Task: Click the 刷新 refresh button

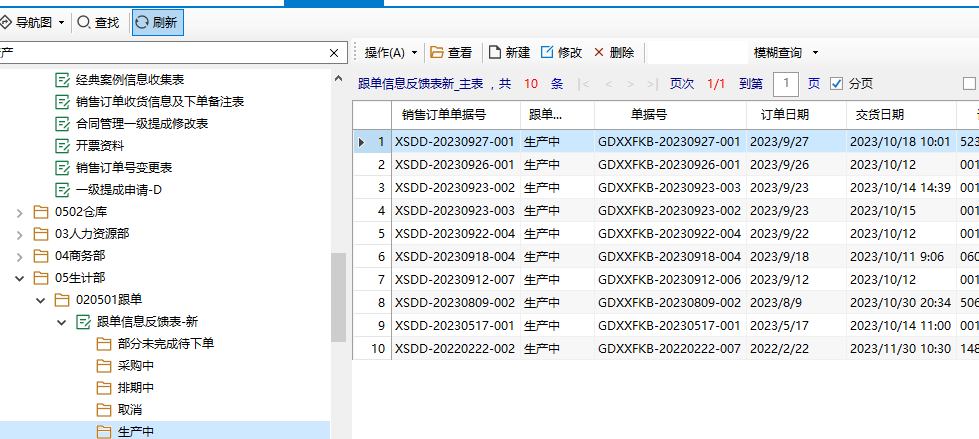Action: [x=157, y=21]
